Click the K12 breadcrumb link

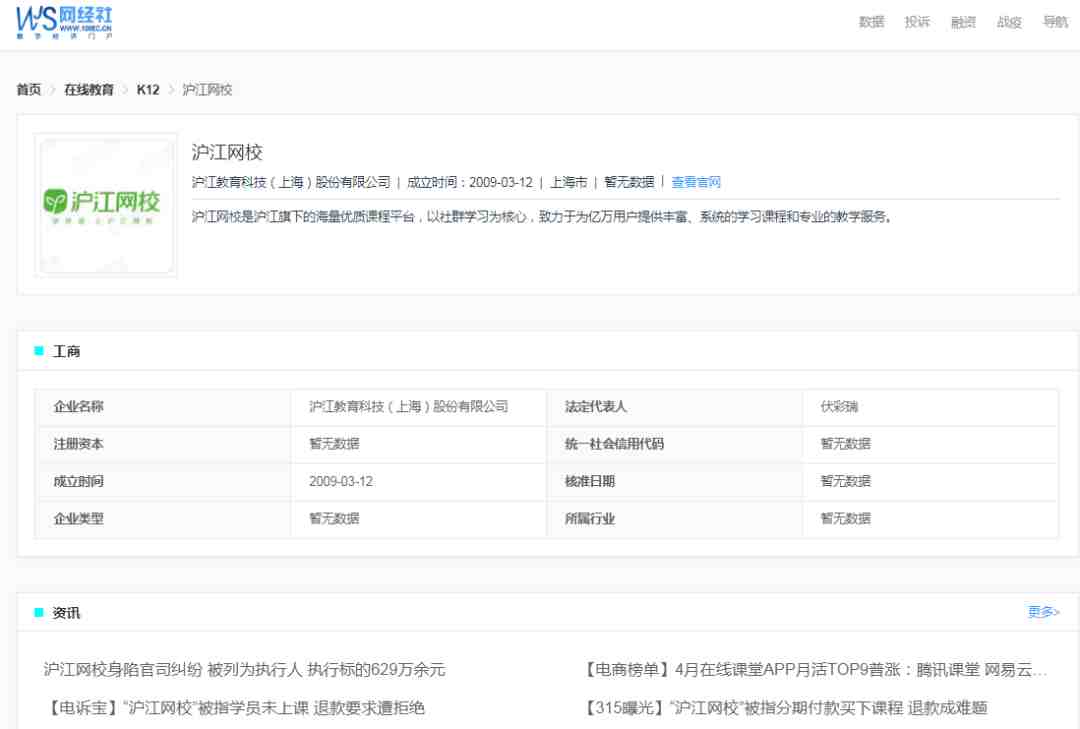click(148, 90)
